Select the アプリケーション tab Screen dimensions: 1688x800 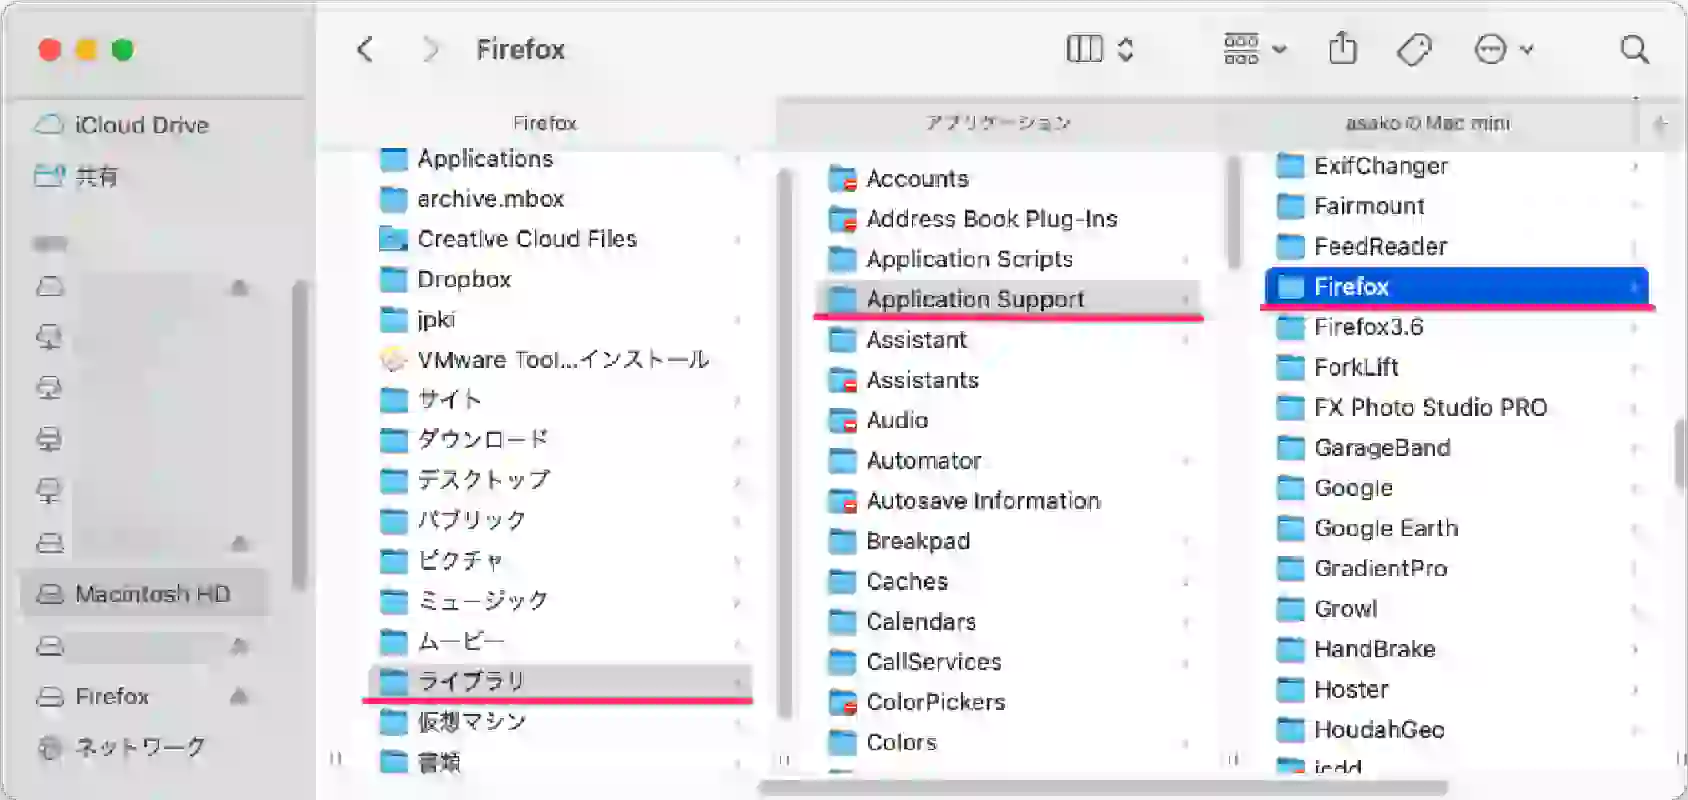click(x=996, y=123)
